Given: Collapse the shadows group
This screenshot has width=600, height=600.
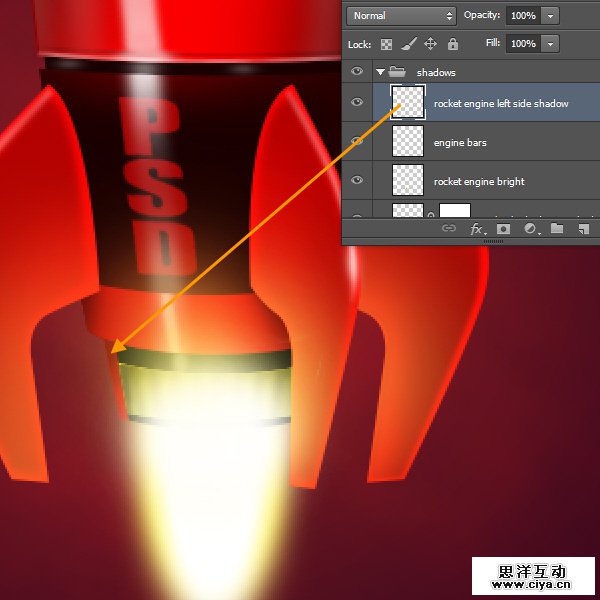Looking at the screenshot, I should point(380,72).
